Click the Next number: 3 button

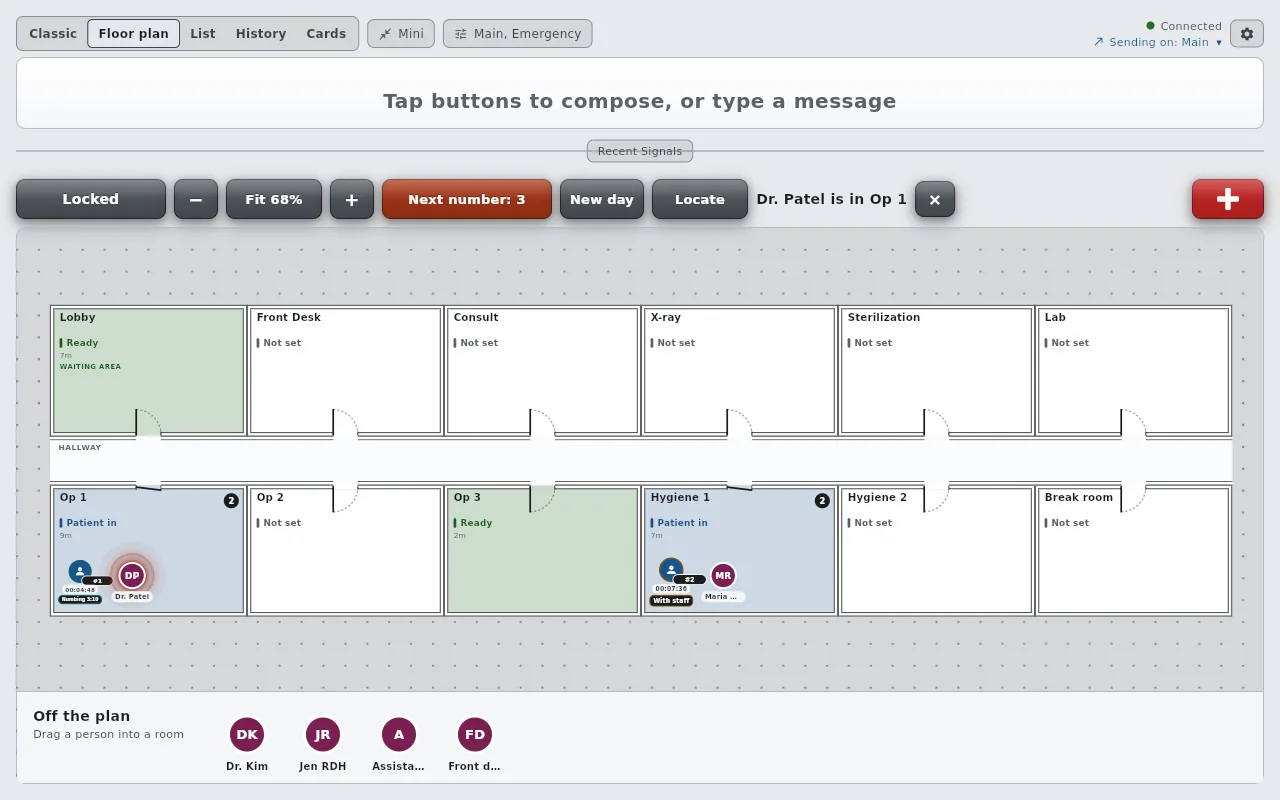tap(467, 199)
